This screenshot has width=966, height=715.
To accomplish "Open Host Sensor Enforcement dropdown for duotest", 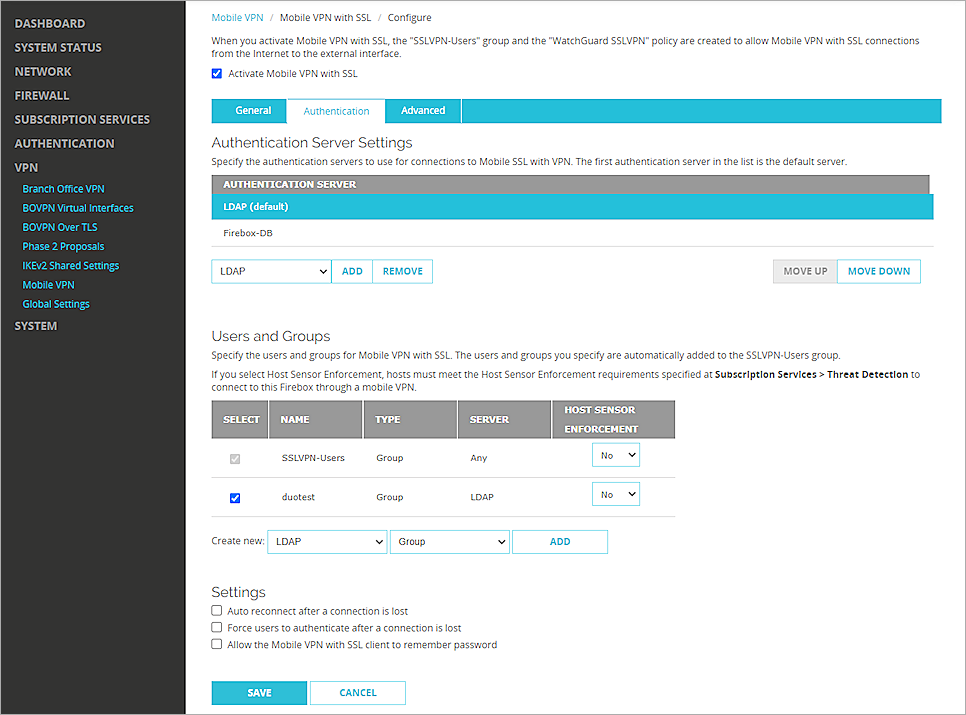I will click(x=615, y=493).
